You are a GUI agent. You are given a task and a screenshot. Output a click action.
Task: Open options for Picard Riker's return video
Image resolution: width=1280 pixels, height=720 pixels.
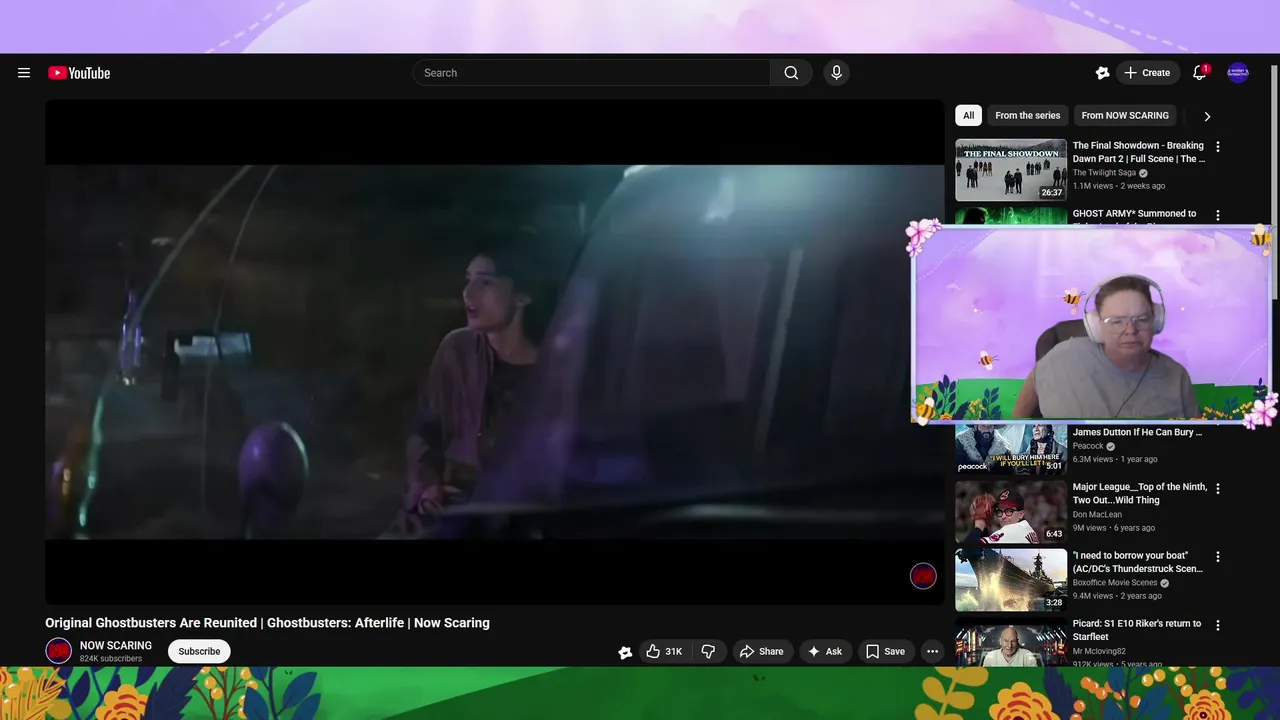(x=1217, y=625)
